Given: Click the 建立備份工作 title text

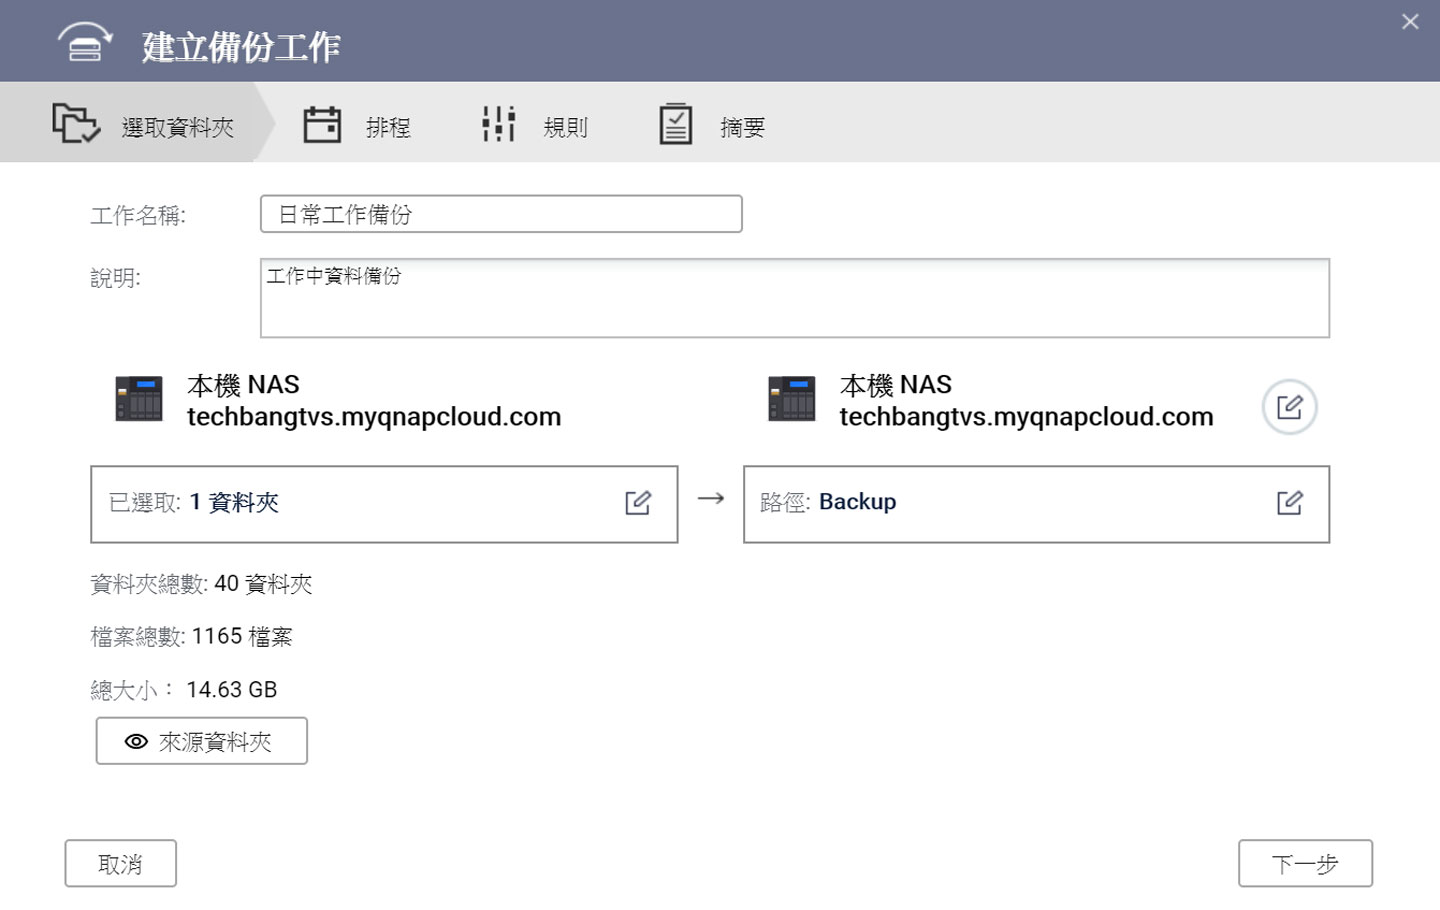Looking at the screenshot, I should coord(241,47).
